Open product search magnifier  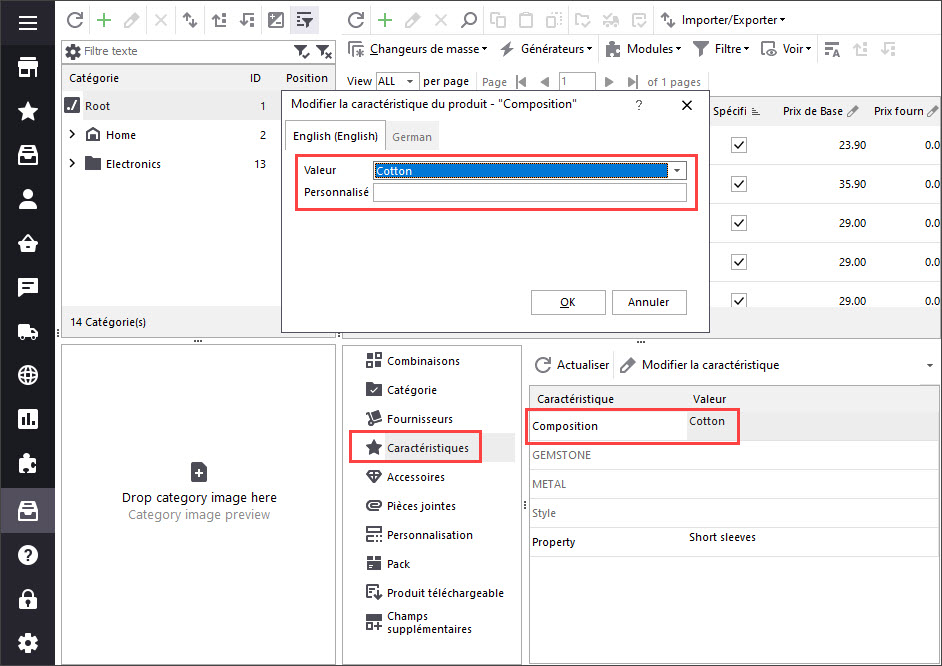469,20
